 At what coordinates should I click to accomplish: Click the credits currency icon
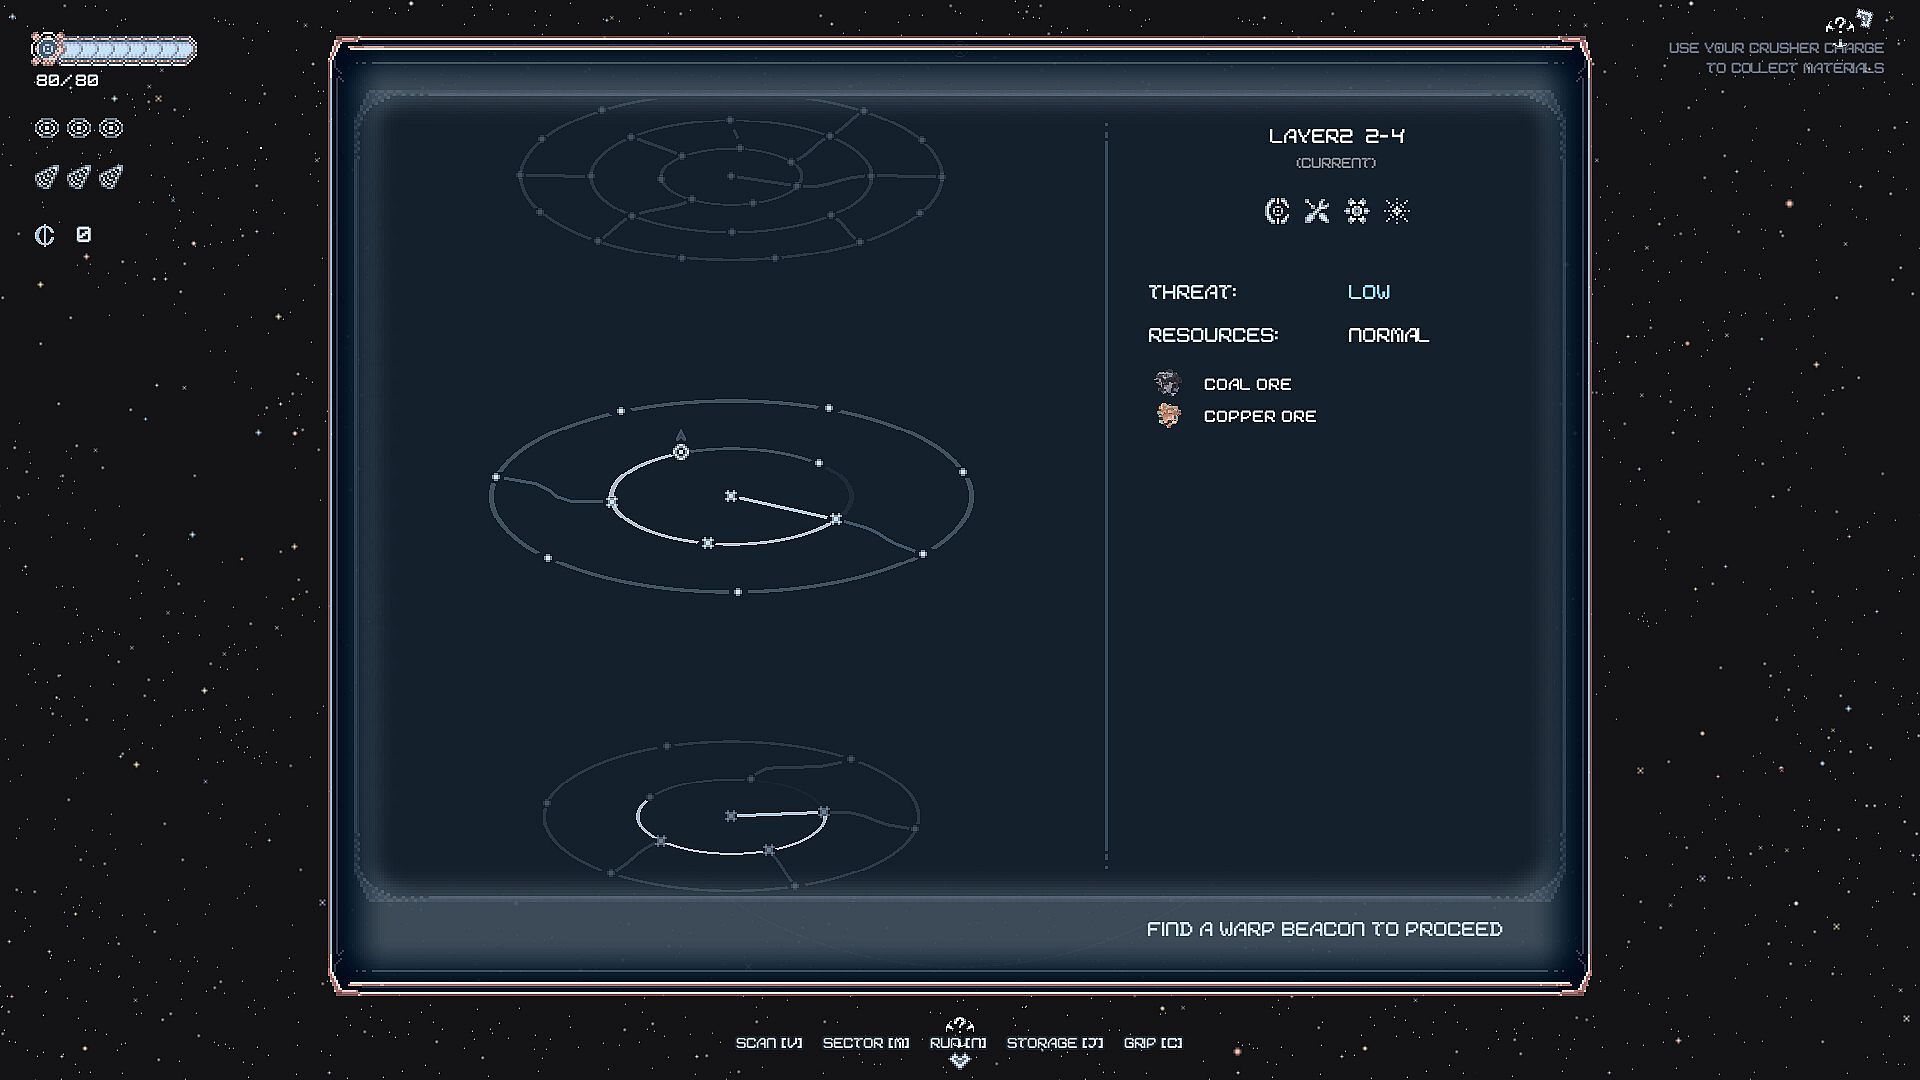45,235
